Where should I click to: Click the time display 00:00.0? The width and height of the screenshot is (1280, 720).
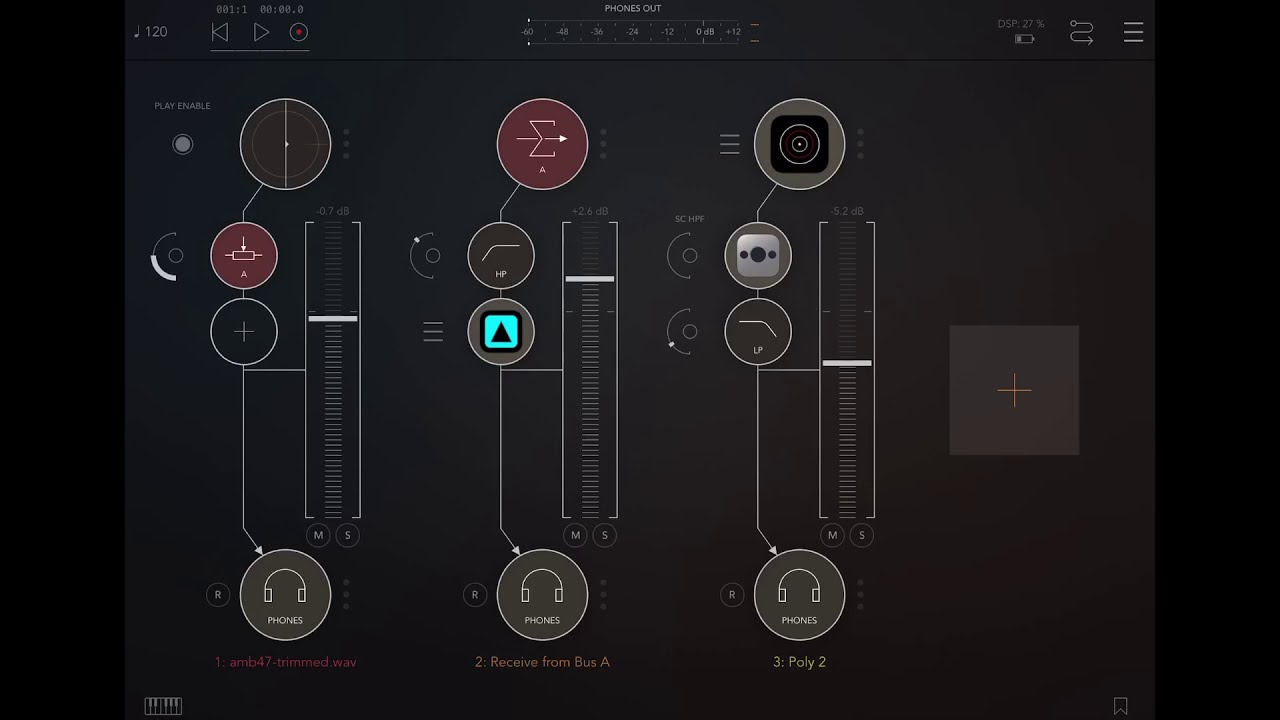pos(281,9)
